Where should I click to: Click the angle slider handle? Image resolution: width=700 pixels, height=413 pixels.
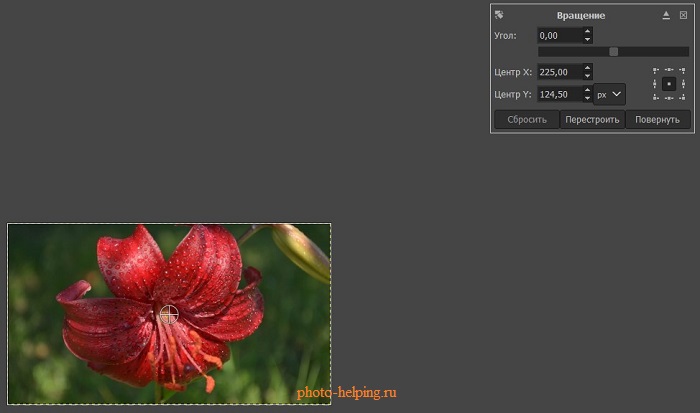[x=614, y=52]
